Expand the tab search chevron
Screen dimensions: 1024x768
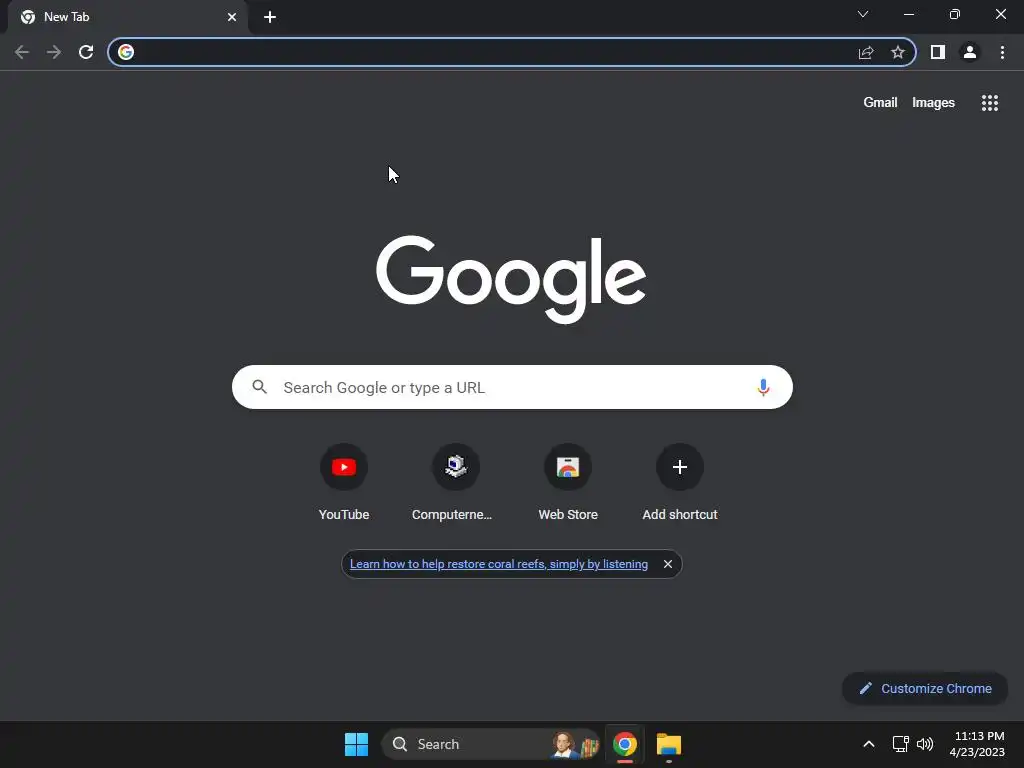[863, 14]
